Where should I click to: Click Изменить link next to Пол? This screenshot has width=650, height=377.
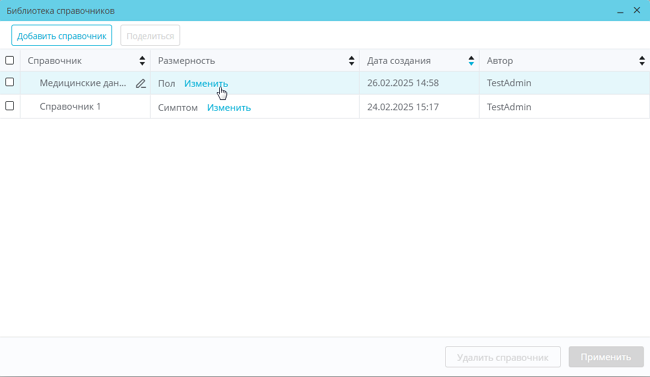[x=206, y=83]
